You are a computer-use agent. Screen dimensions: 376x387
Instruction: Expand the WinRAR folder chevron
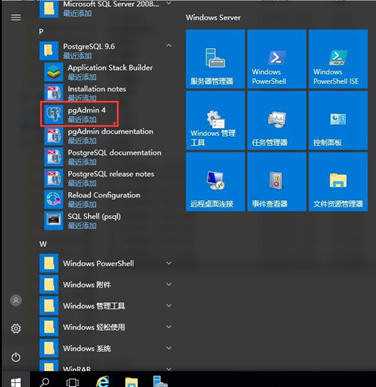[169, 369]
